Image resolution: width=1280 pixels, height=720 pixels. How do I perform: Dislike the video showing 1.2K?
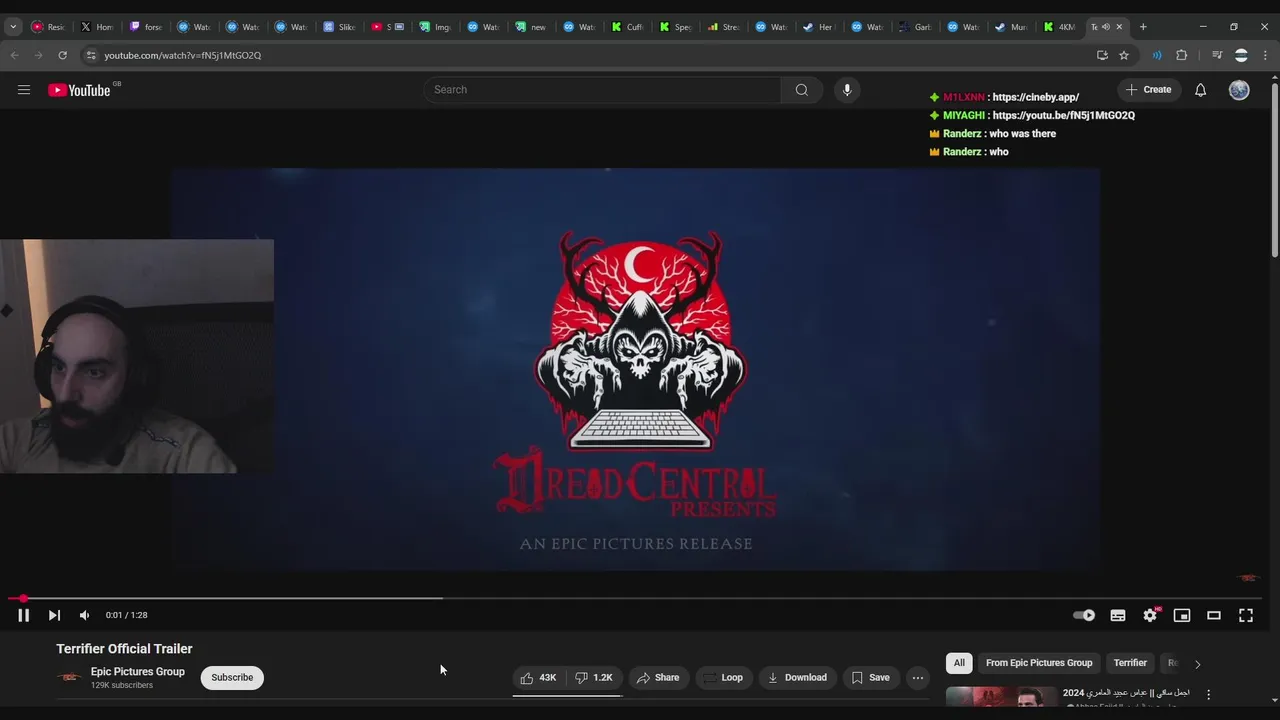[x=594, y=677]
